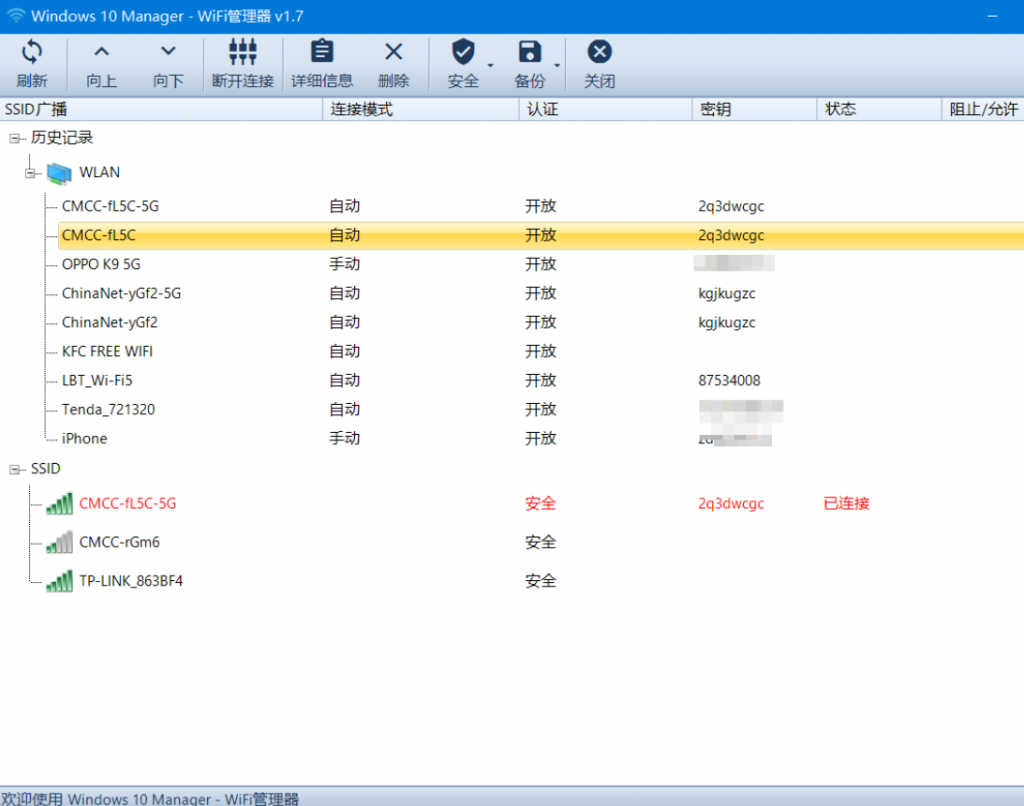Click the SSID group label
The image size is (1024, 806).
click(x=46, y=469)
